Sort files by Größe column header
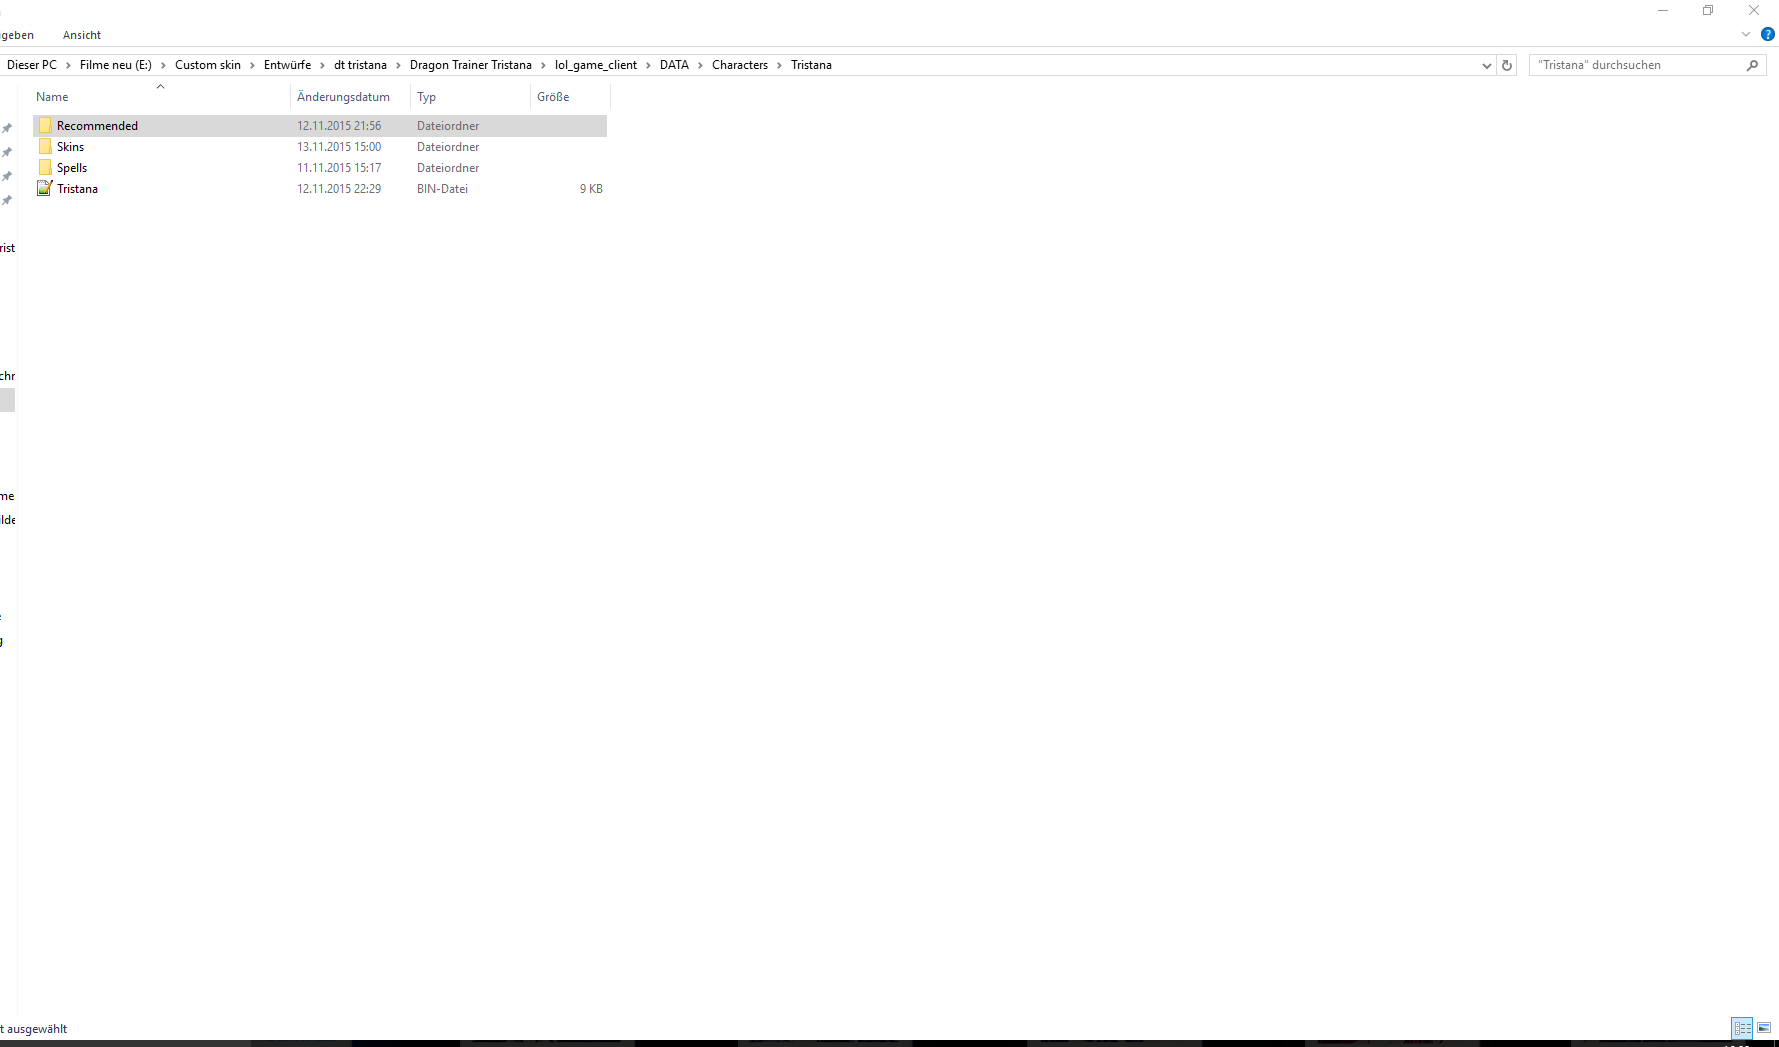The image size is (1779, 1047). 553,97
